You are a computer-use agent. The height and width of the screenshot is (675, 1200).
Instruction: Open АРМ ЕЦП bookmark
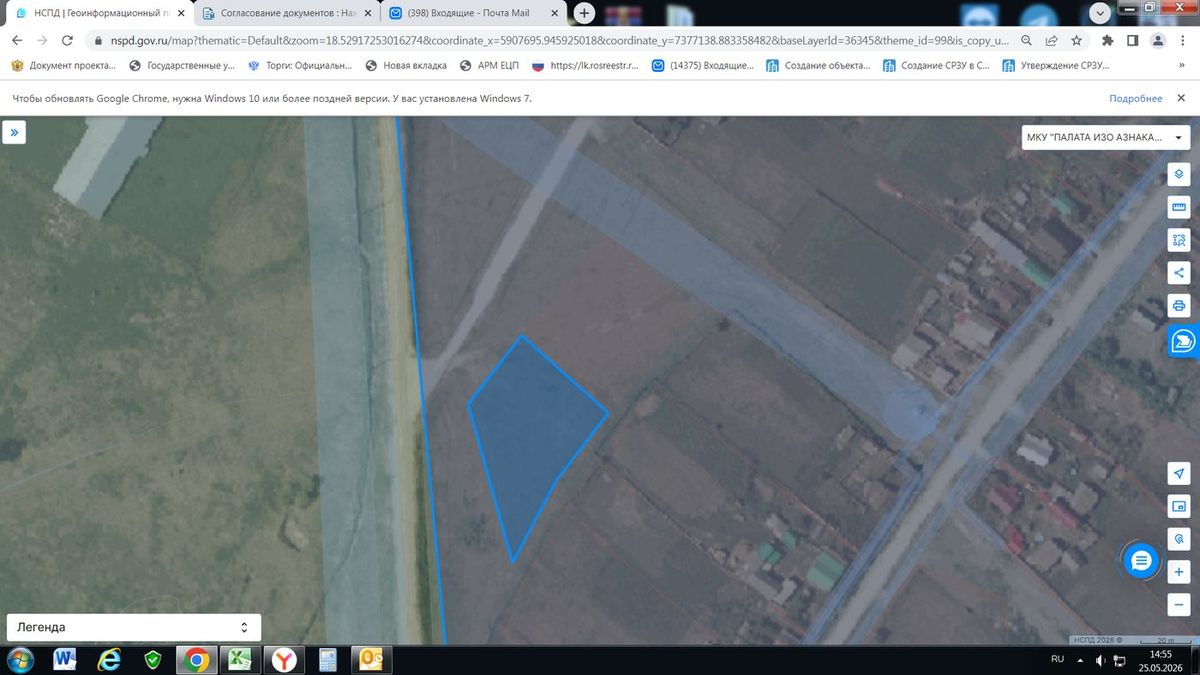click(x=490, y=66)
